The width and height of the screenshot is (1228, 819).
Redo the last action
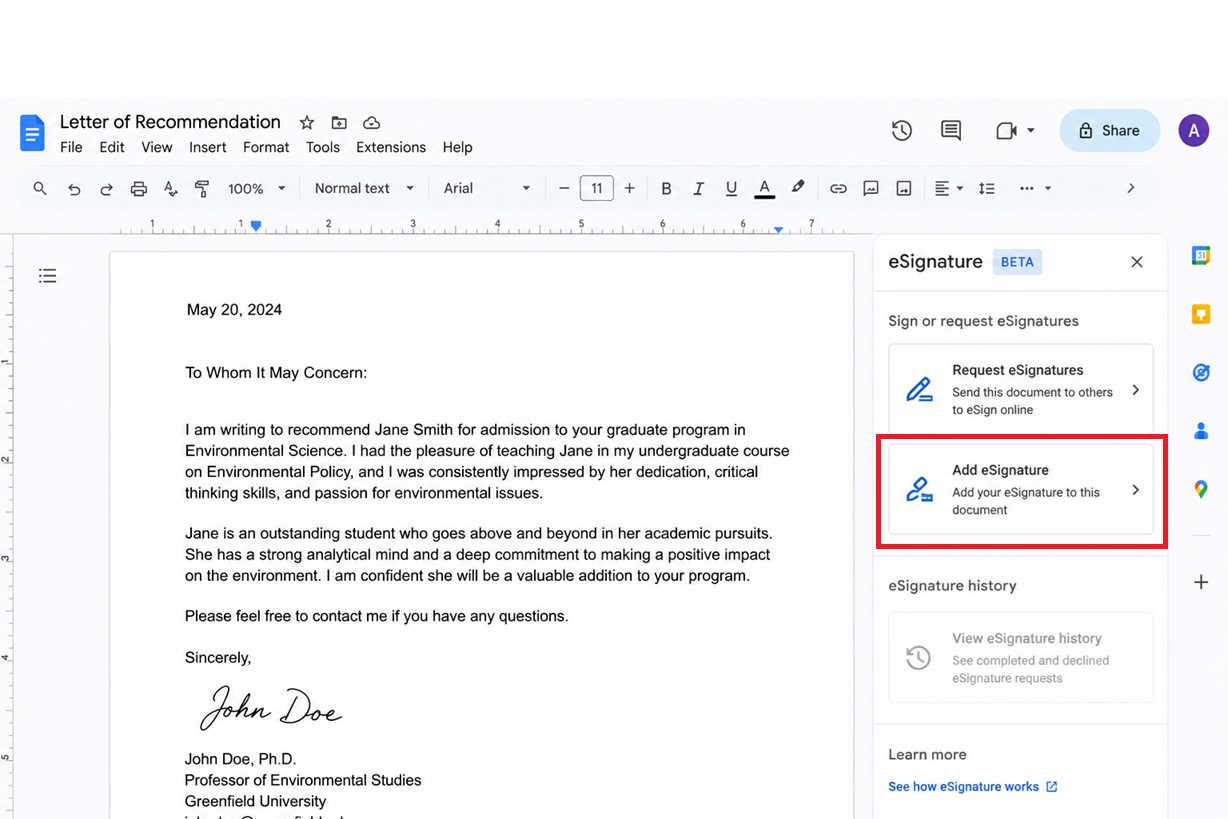pyautogui.click(x=106, y=188)
